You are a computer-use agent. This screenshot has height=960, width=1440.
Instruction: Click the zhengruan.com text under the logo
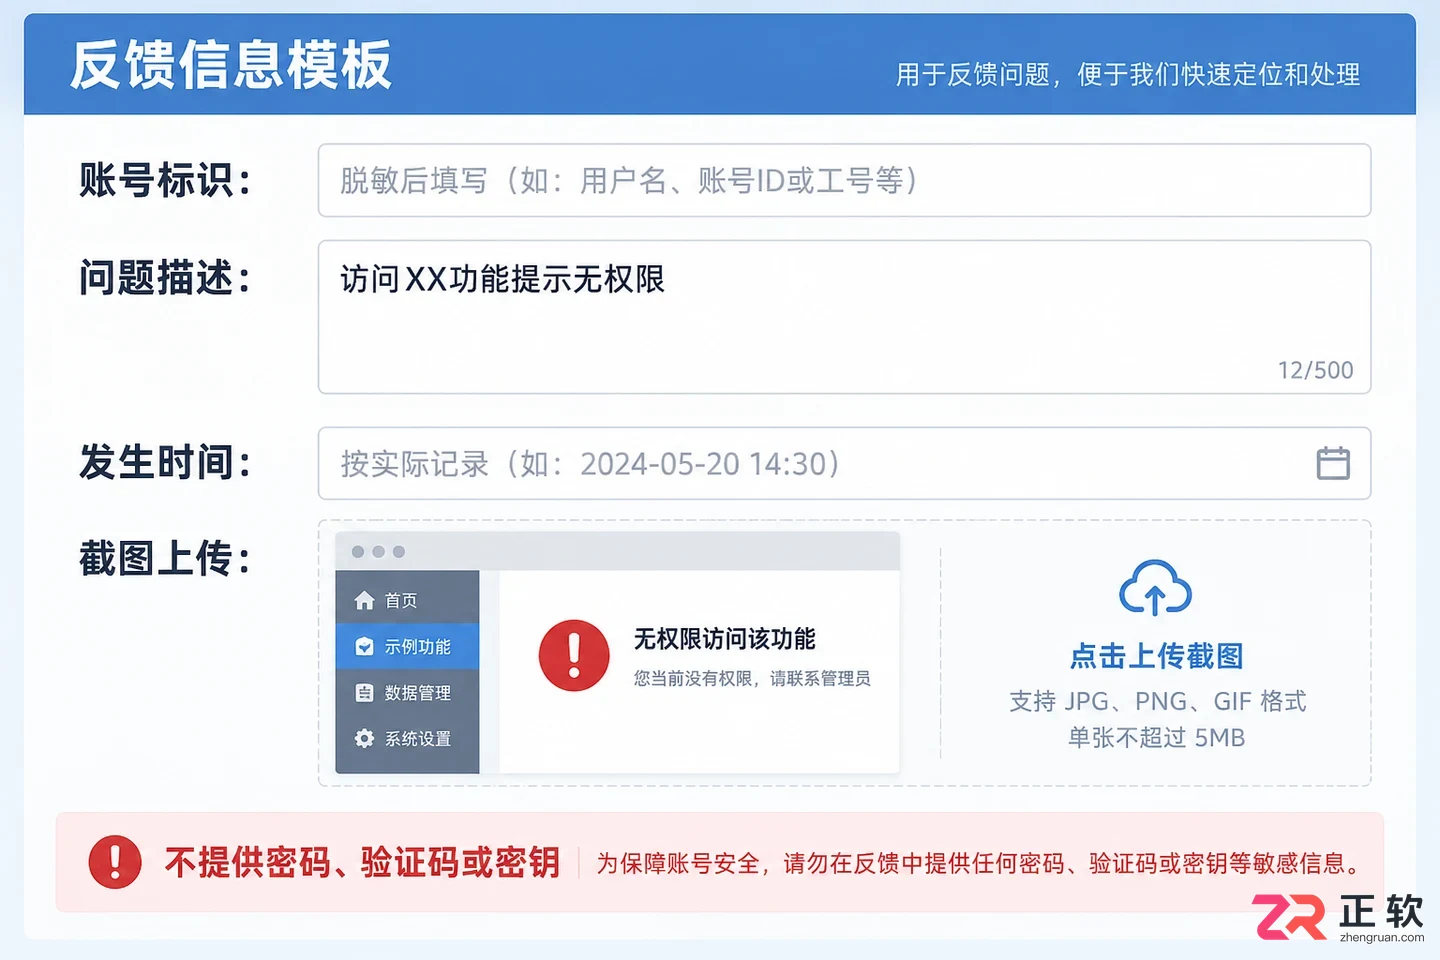point(1382,937)
